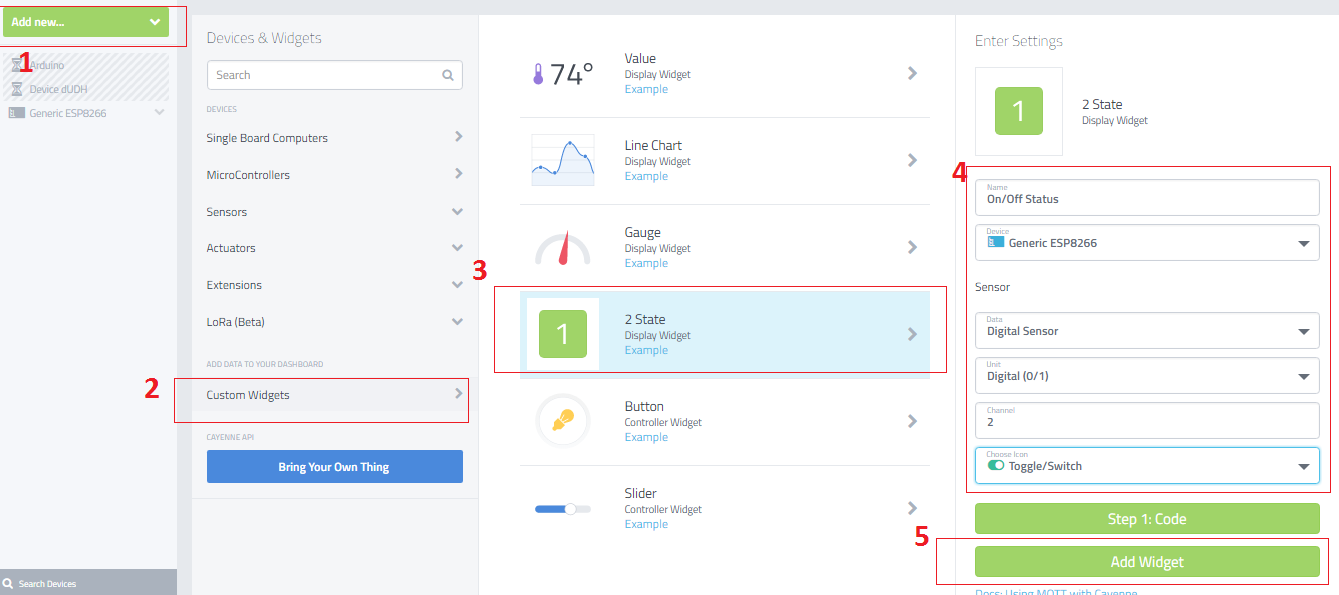Click the Generic ESP8266 device icon

[16, 113]
